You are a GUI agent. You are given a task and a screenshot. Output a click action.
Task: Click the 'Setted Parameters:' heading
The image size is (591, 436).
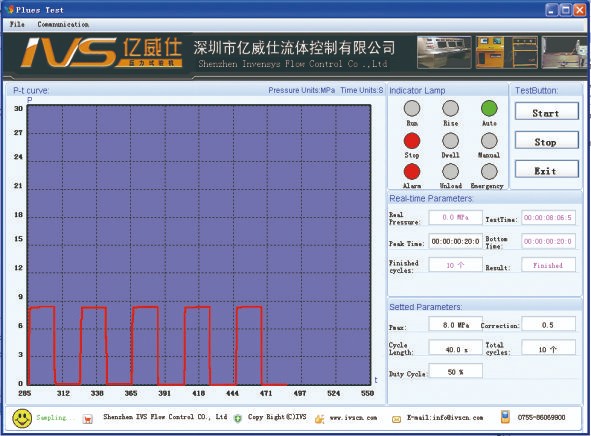(x=426, y=307)
